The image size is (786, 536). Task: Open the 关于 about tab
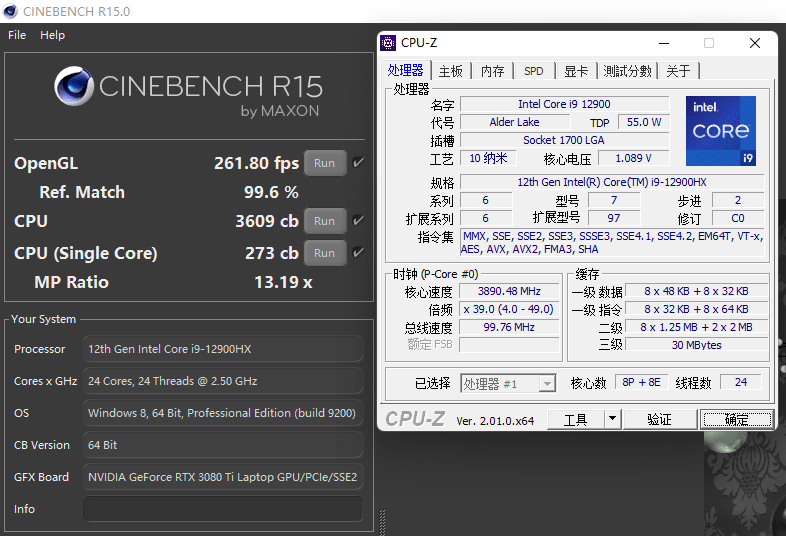tap(678, 71)
